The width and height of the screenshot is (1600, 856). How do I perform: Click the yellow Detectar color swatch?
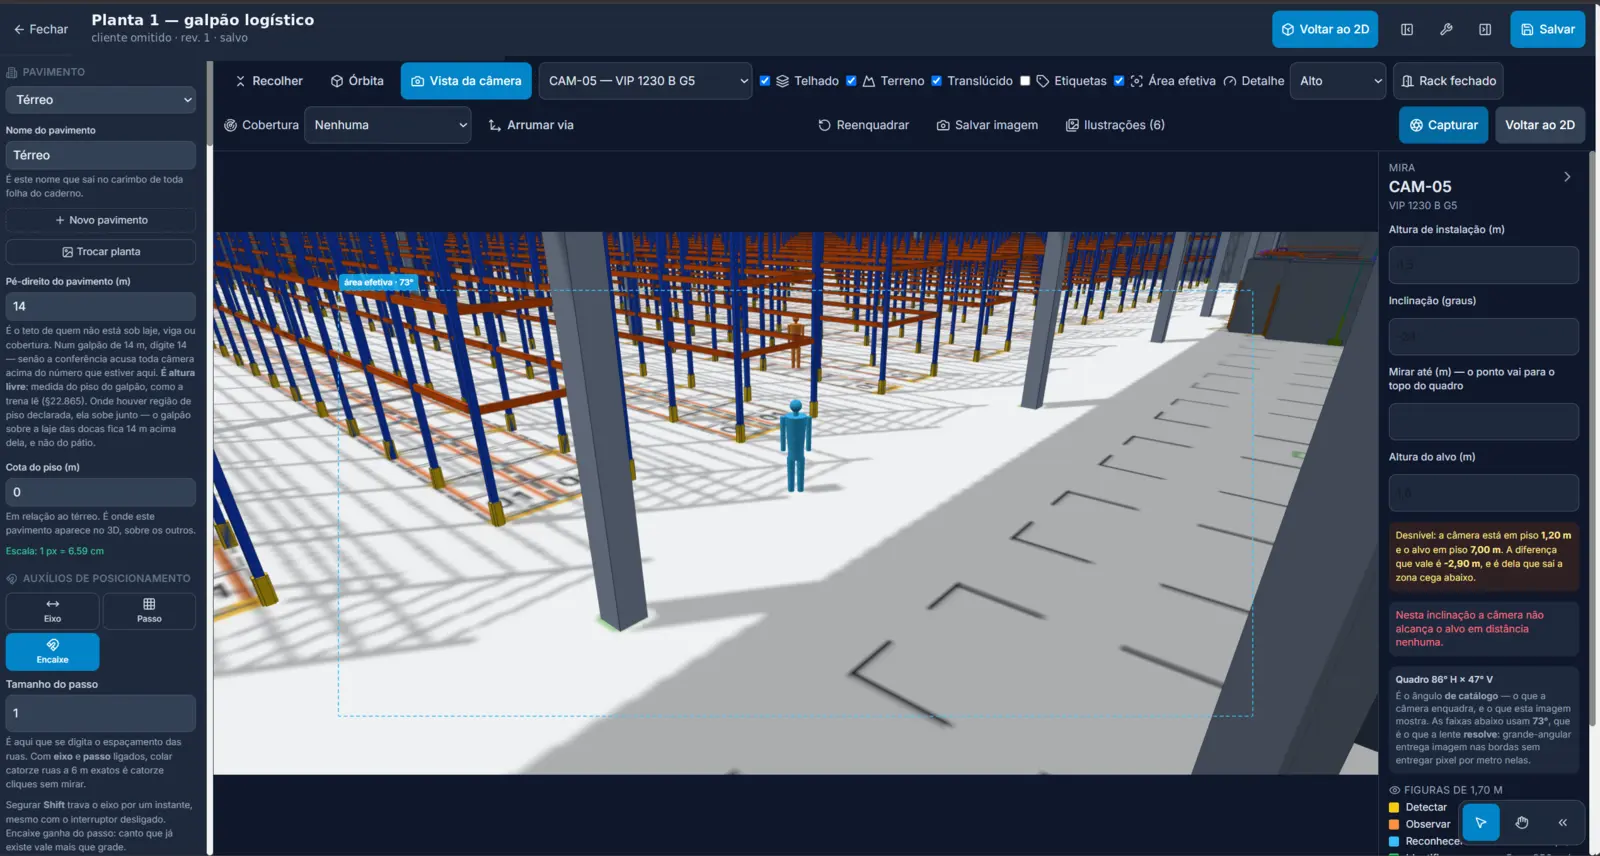pyautogui.click(x=1394, y=808)
